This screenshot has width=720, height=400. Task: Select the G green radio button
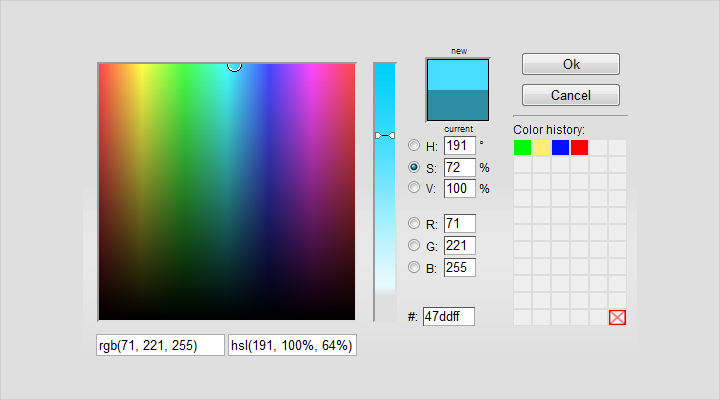414,245
